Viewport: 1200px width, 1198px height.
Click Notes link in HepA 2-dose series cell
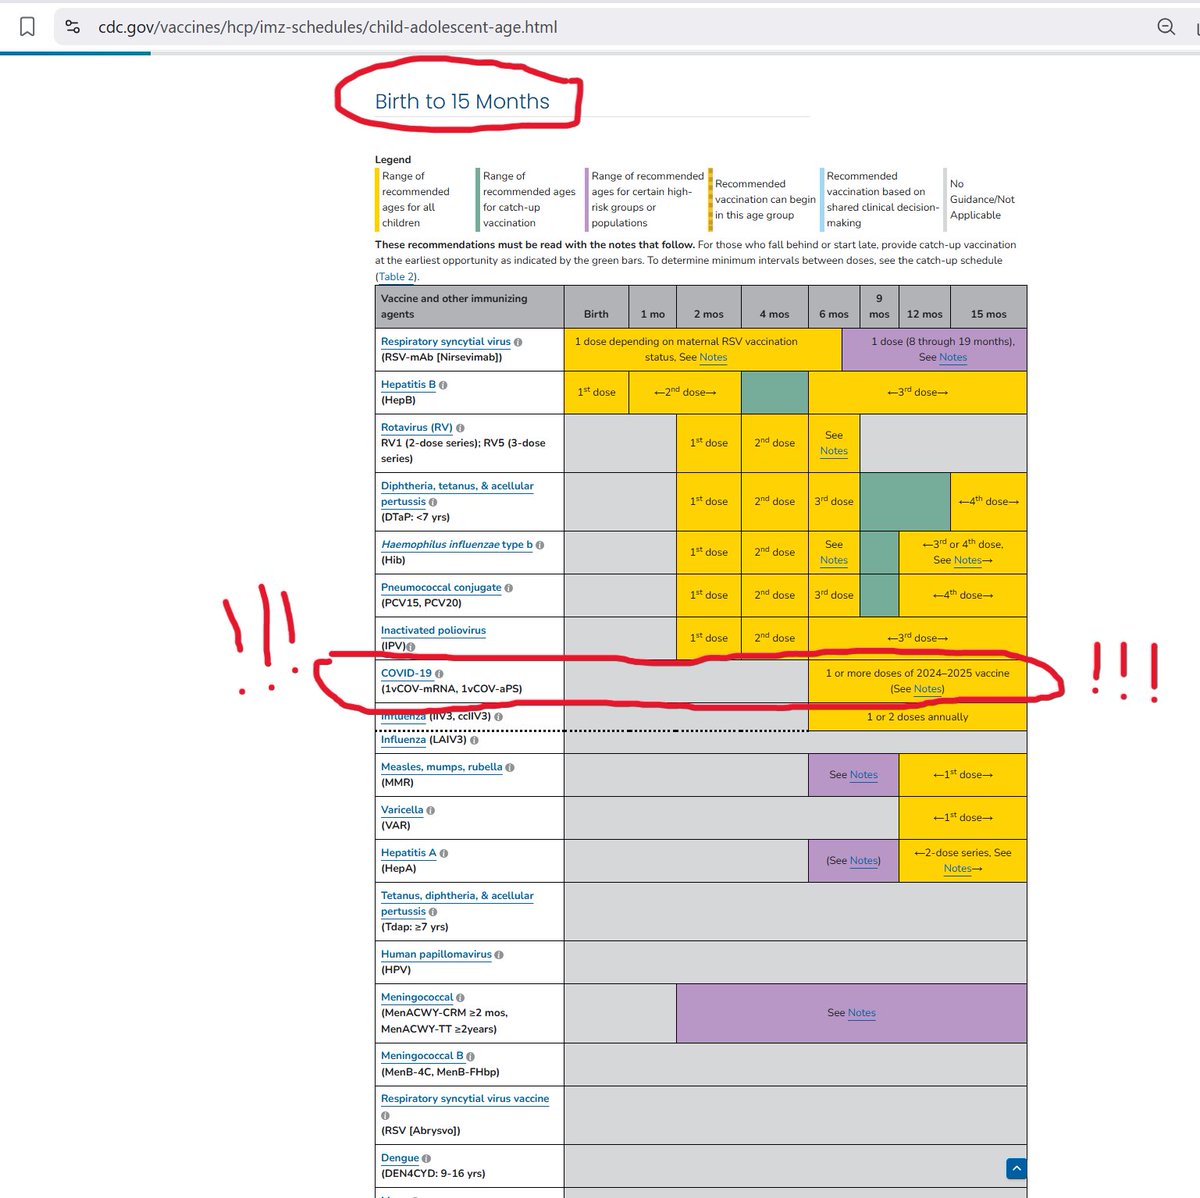pos(958,869)
